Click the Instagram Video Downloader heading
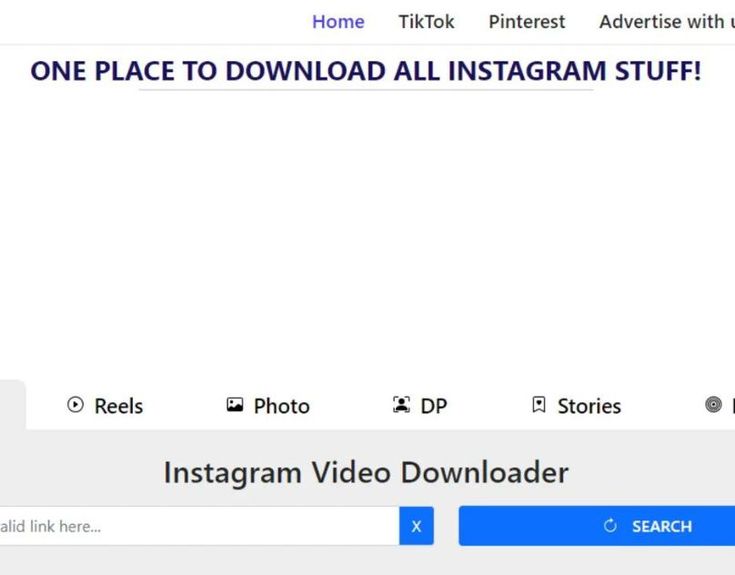735x575 pixels. pos(366,472)
